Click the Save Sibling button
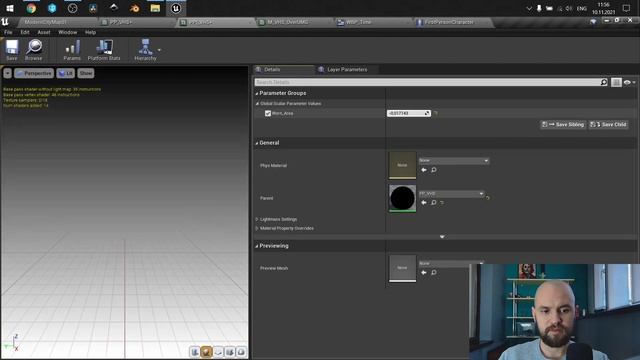Image resolution: width=640 pixels, height=360 pixels. tap(563, 124)
